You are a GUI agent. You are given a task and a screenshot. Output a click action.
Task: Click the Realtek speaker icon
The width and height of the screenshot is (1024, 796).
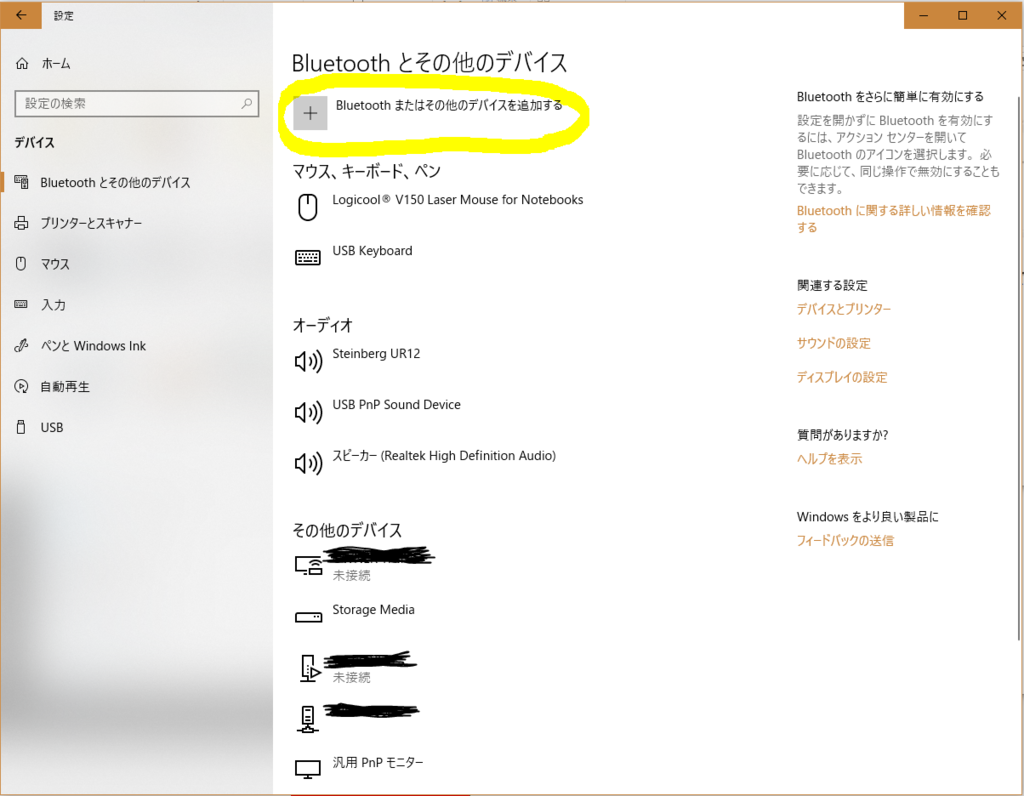pyautogui.click(x=308, y=463)
